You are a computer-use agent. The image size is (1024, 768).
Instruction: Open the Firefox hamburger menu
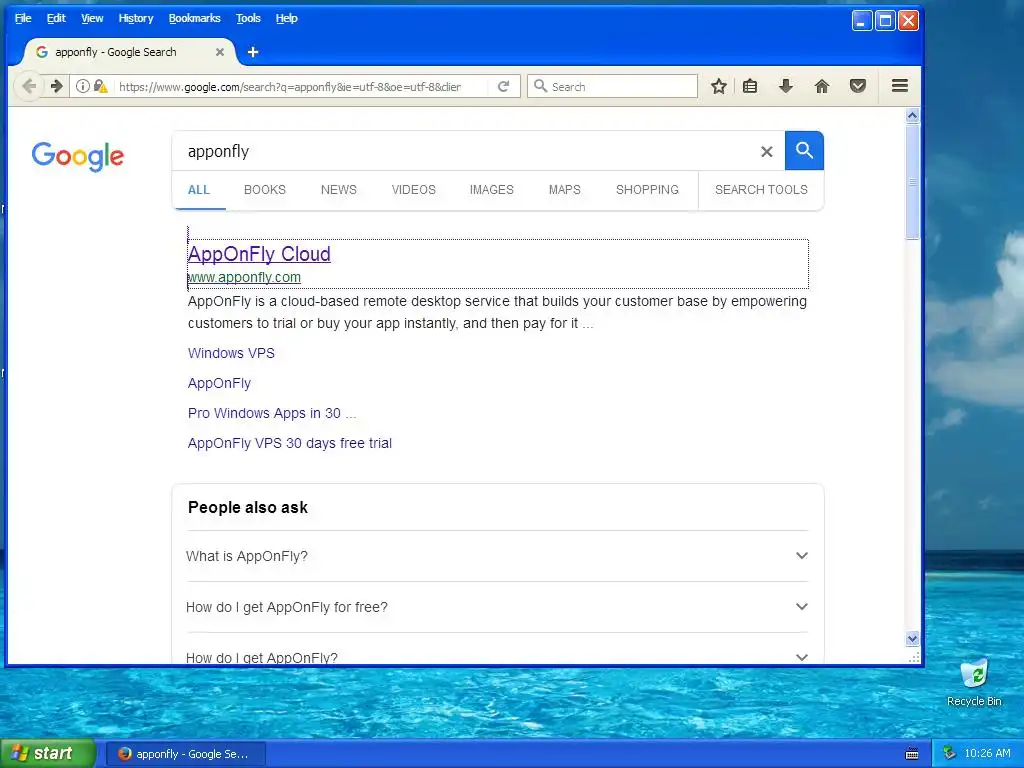point(900,86)
